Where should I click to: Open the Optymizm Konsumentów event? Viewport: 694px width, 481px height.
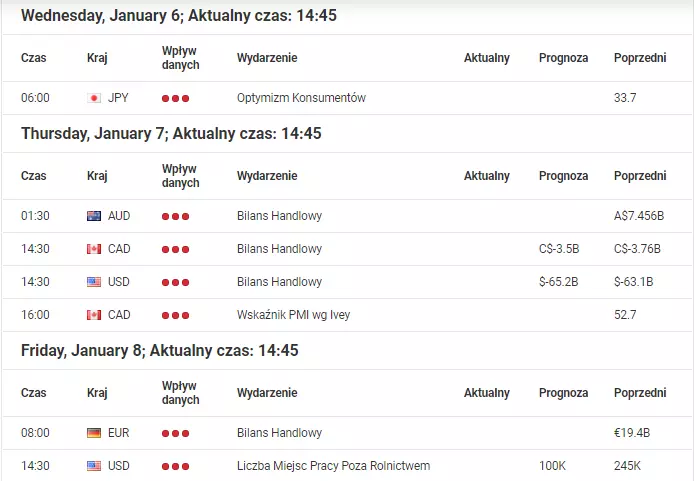[x=301, y=98]
